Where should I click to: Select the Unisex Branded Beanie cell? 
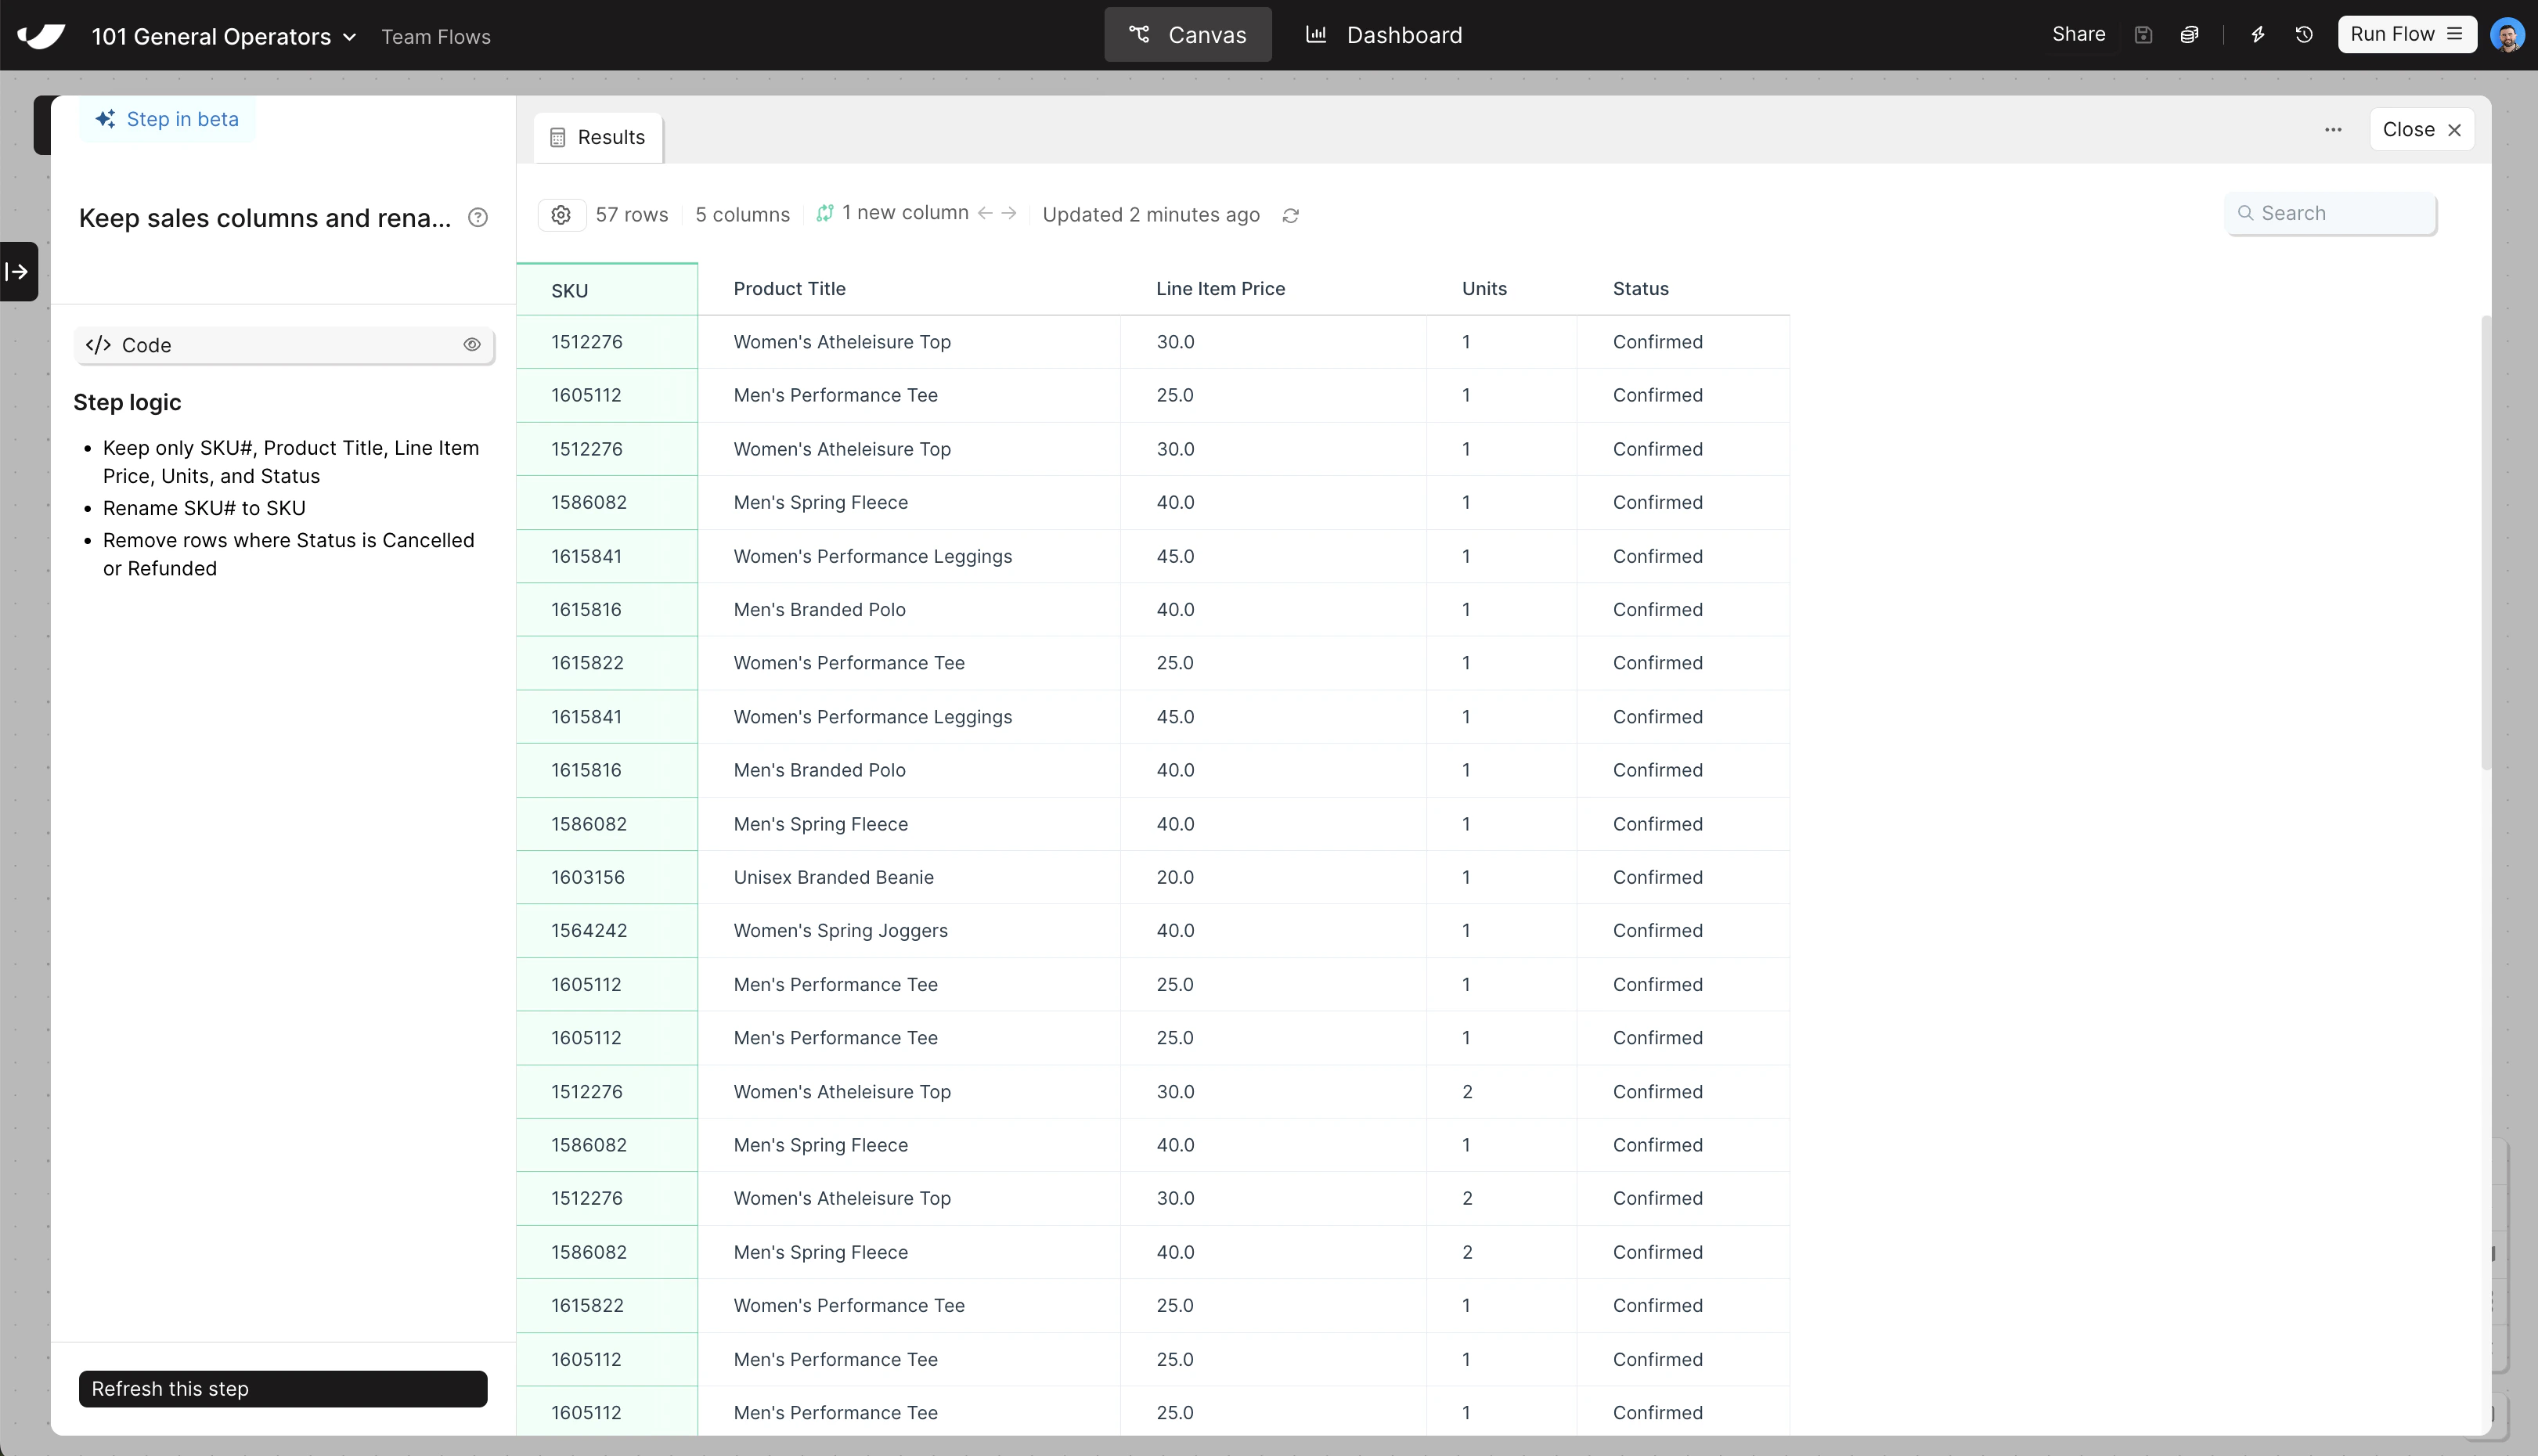909,877
